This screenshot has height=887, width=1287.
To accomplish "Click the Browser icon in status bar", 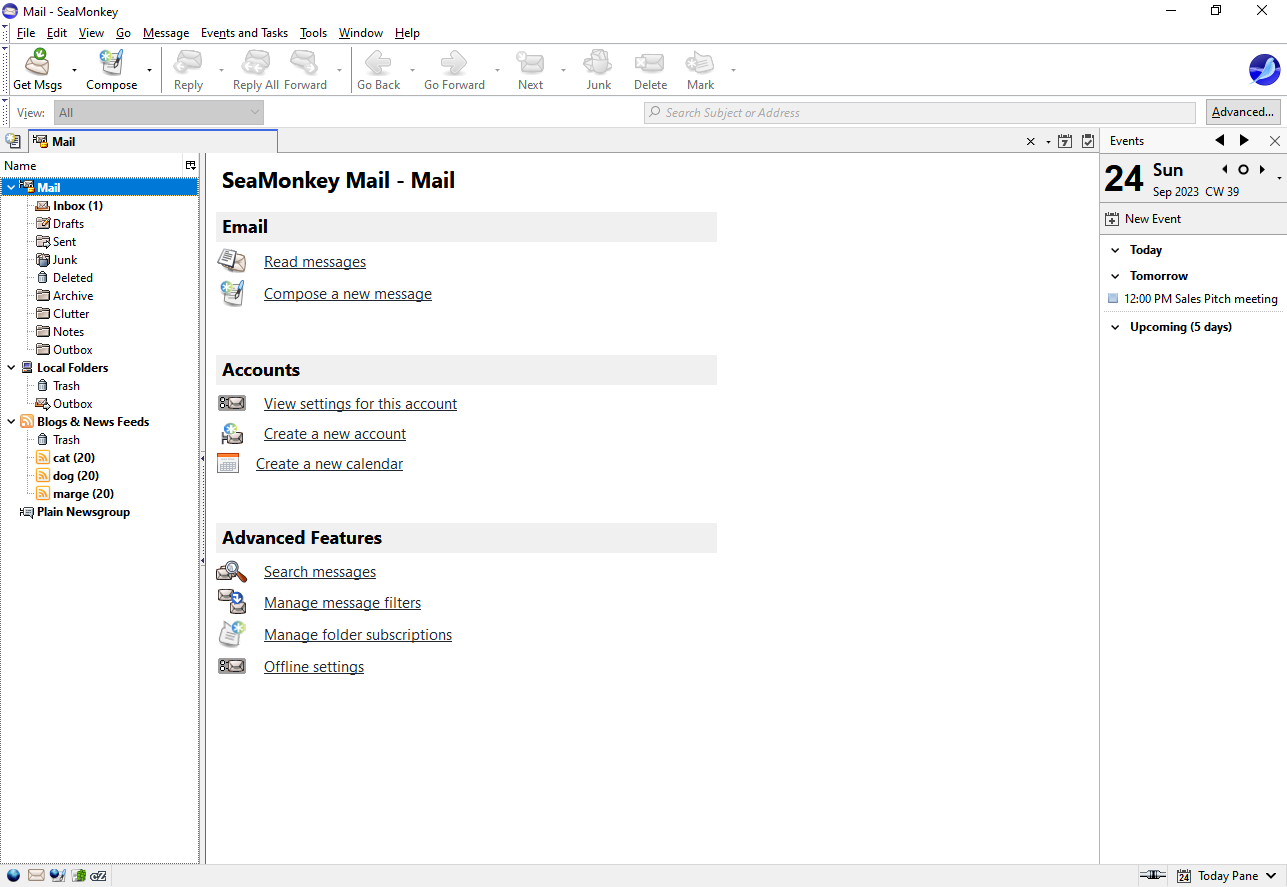I will tap(13, 876).
